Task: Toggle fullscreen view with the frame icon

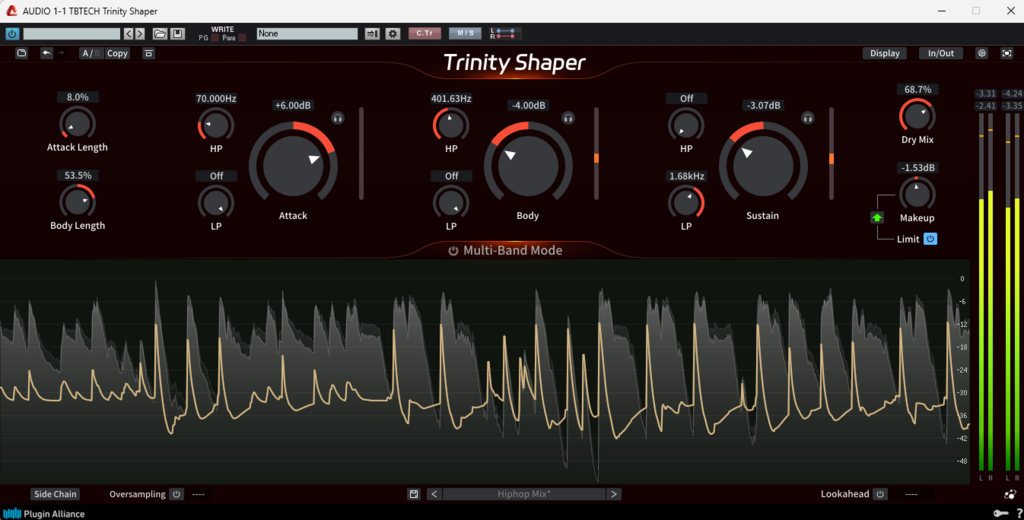Action: (1006, 54)
